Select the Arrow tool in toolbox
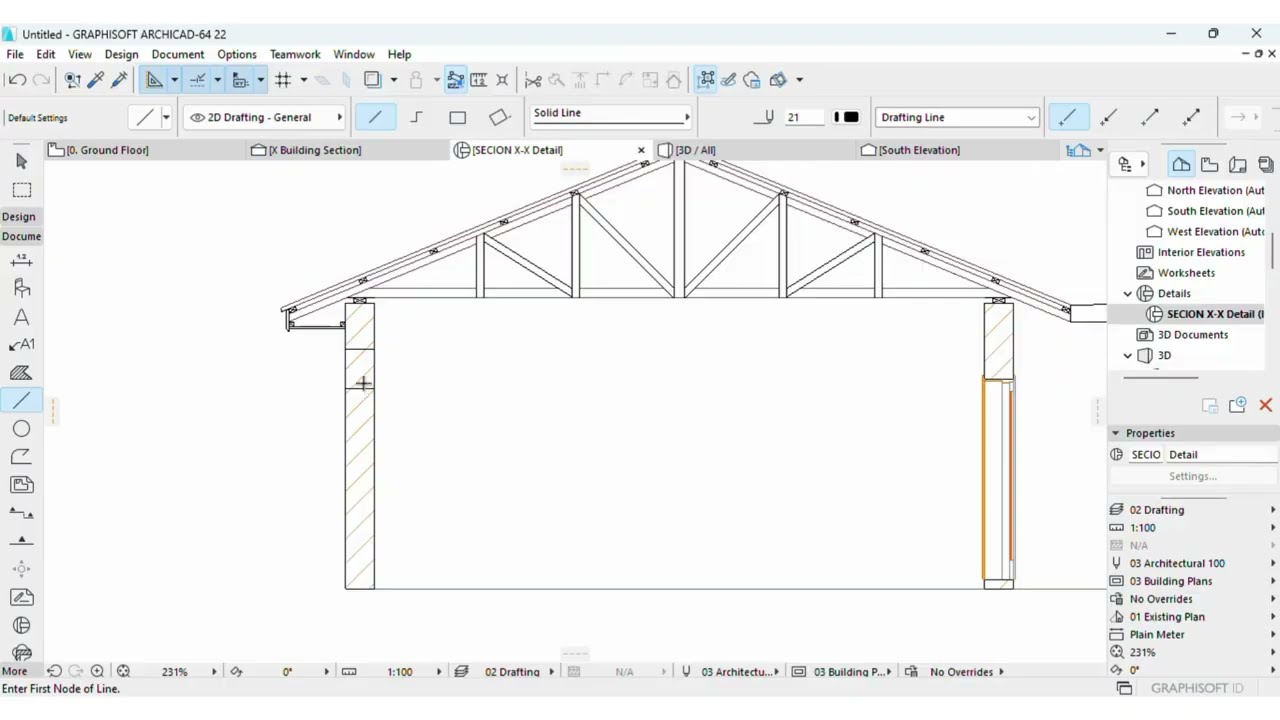The width and height of the screenshot is (1280, 720). 22,161
